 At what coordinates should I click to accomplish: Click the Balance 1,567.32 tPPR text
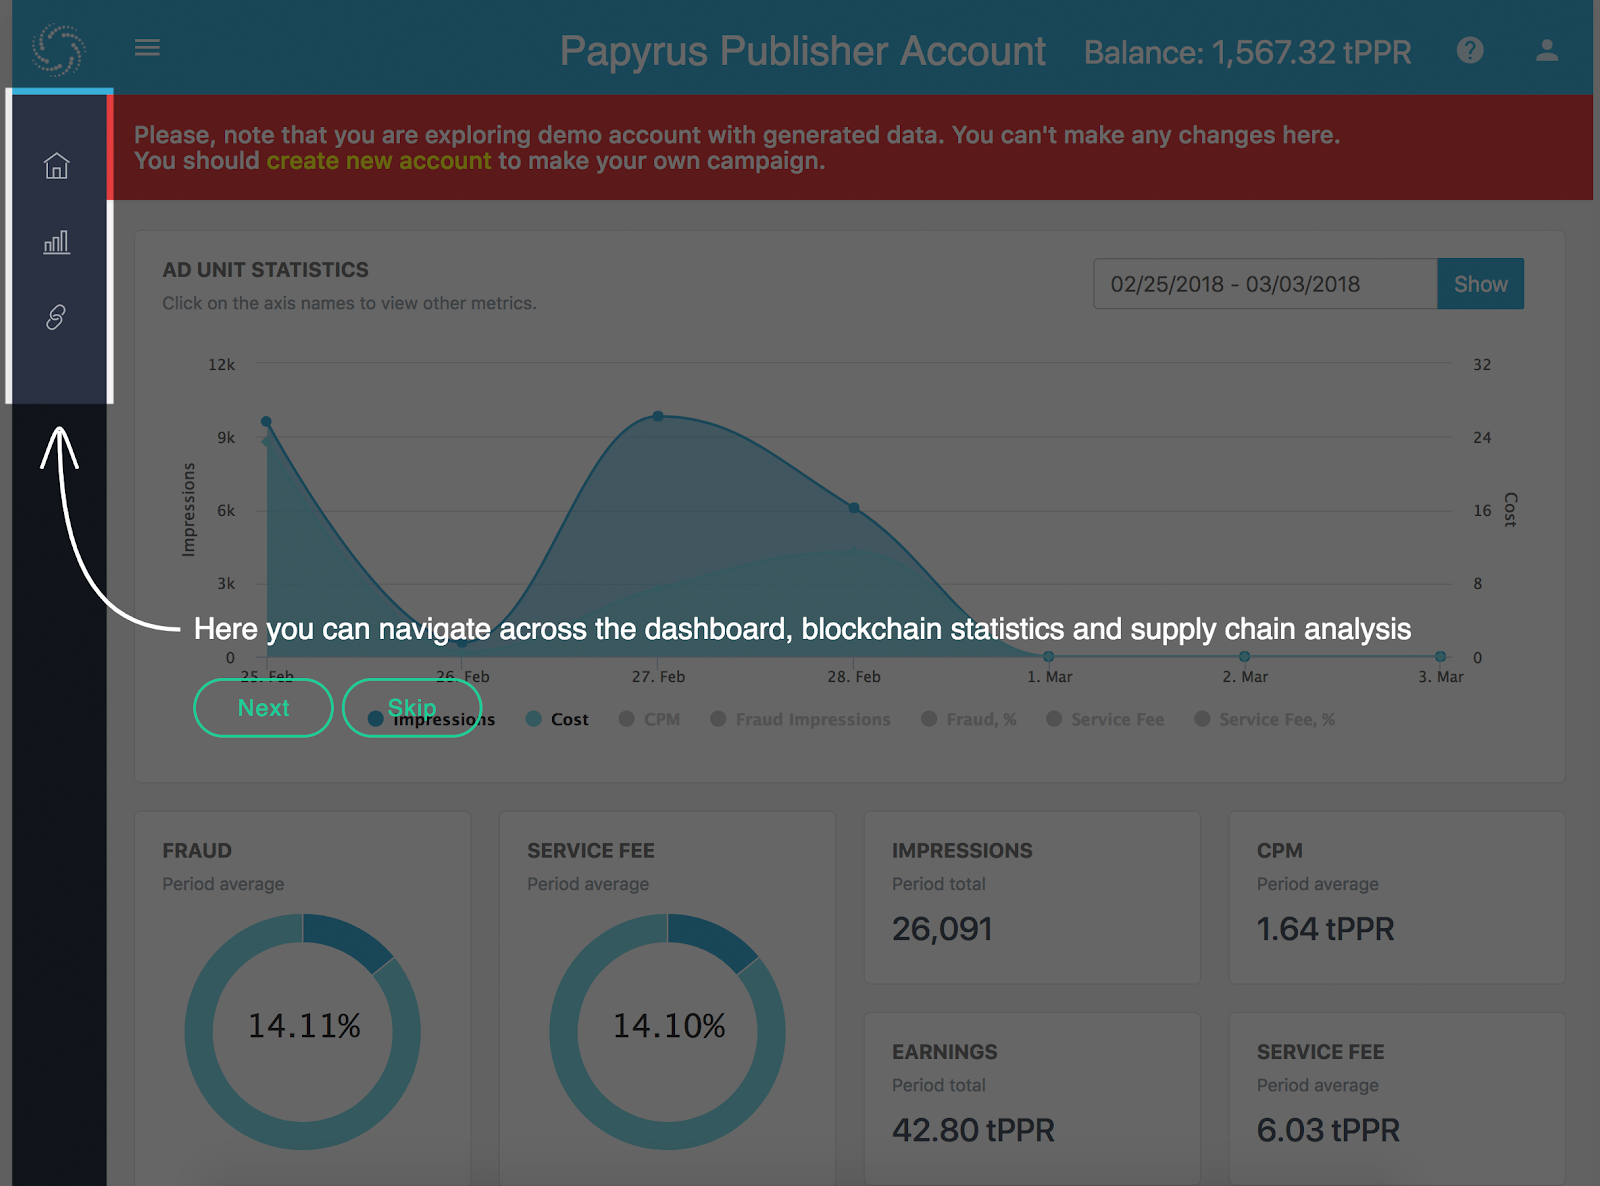(1248, 52)
